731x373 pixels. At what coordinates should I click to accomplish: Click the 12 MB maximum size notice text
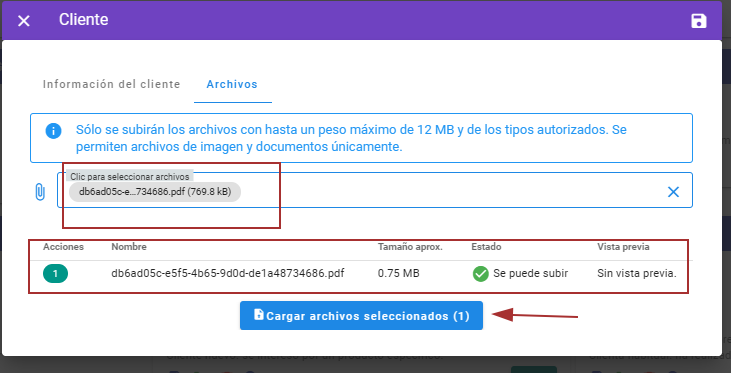tap(351, 138)
